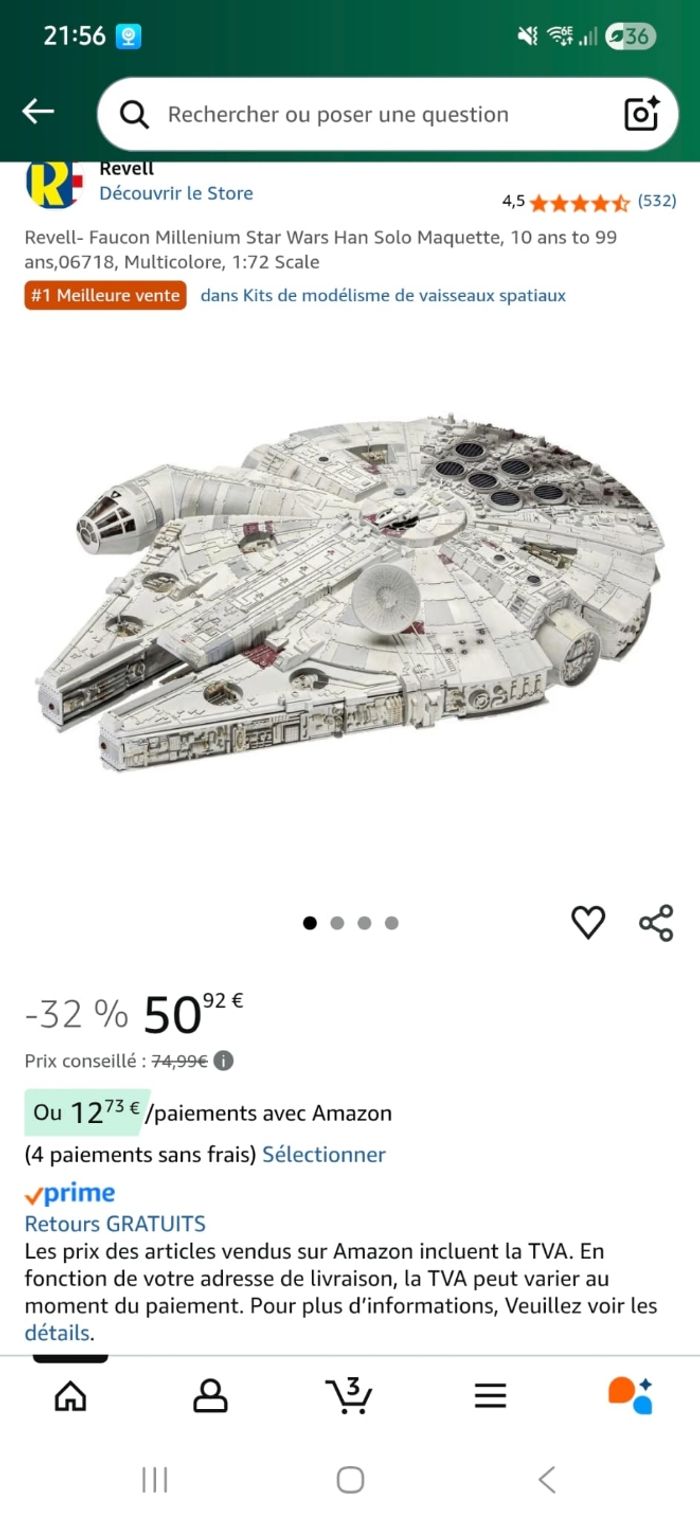700x1518 pixels.
Task: Share this product via share icon
Action: pos(656,922)
